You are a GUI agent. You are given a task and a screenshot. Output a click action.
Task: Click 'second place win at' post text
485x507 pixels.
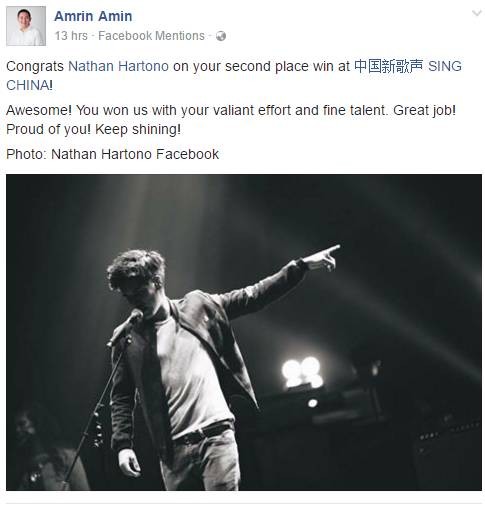[288, 66]
